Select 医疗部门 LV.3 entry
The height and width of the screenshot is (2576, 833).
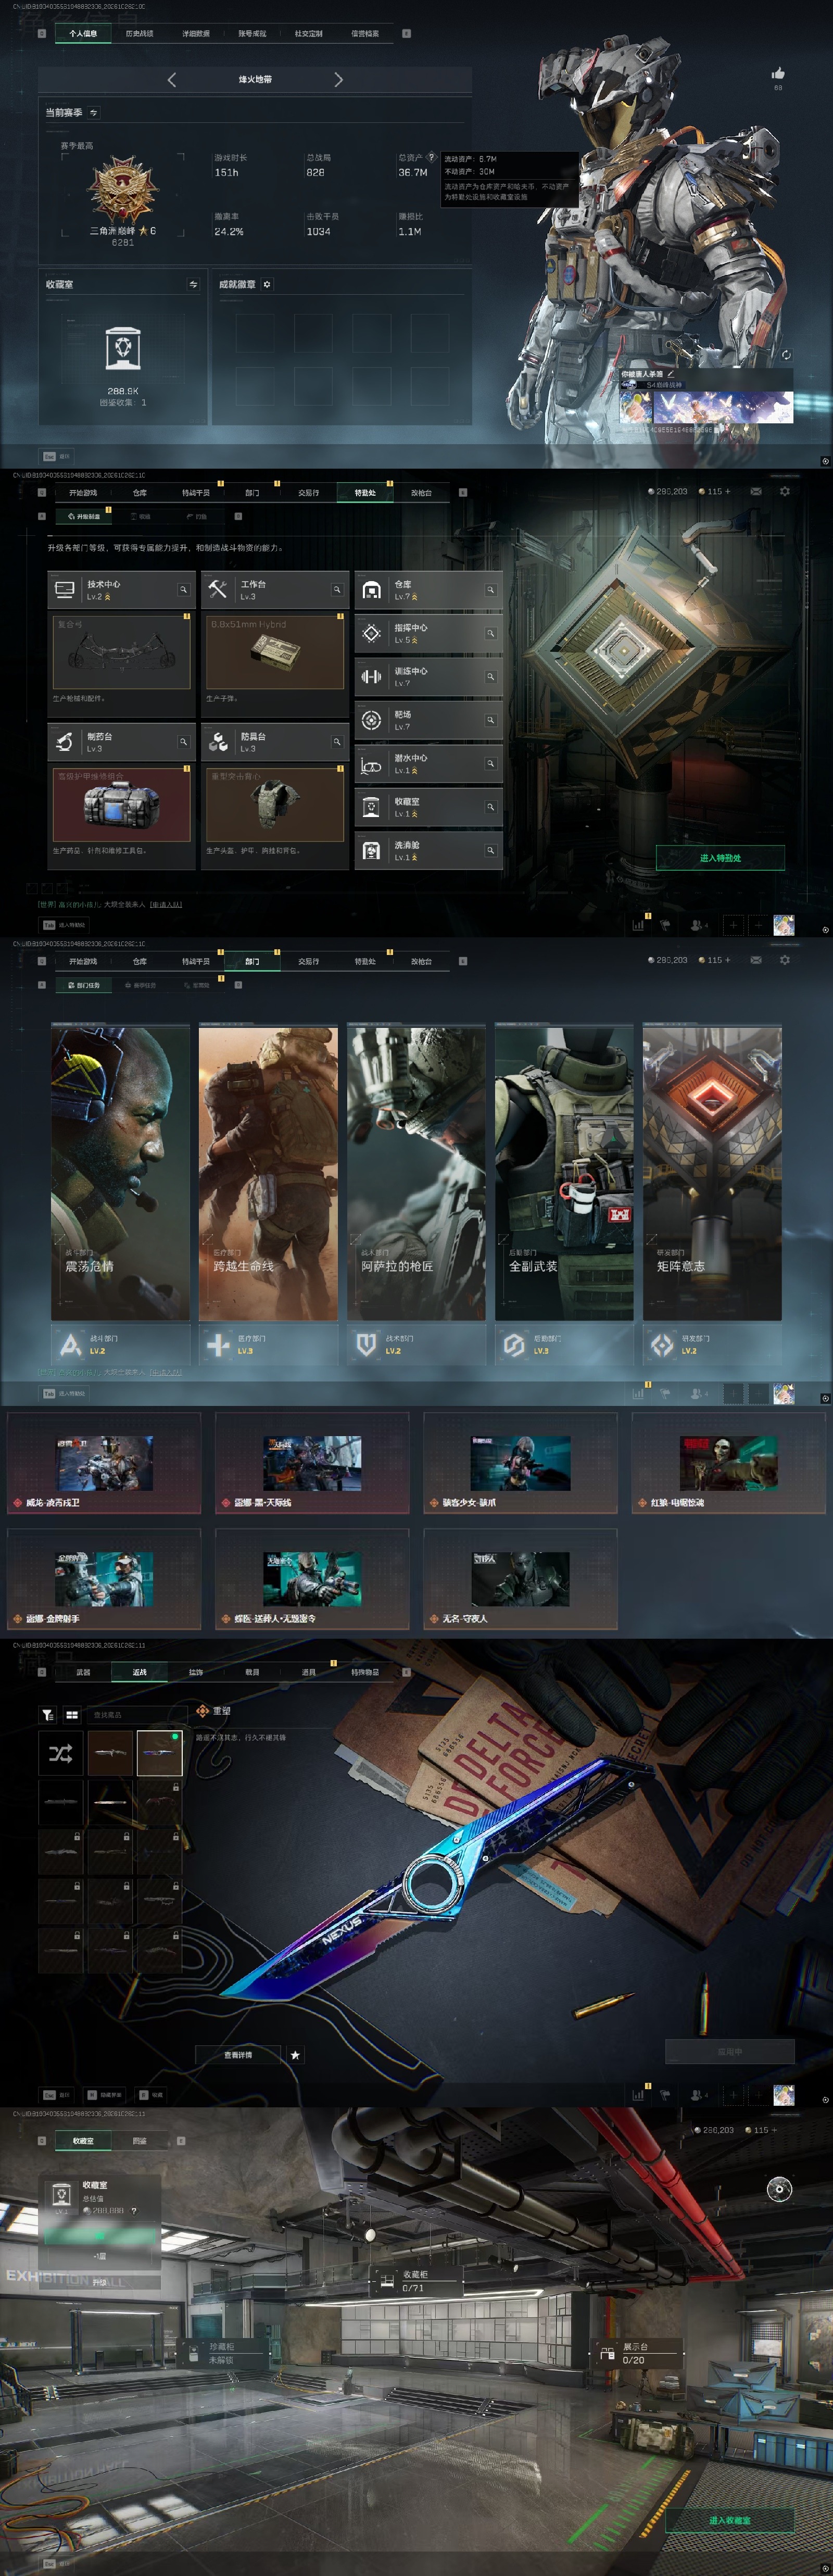(x=268, y=1345)
